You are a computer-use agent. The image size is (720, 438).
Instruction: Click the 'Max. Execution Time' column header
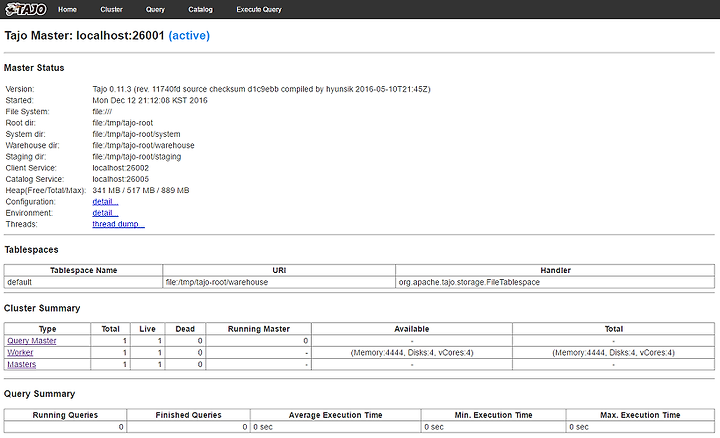point(640,415)
